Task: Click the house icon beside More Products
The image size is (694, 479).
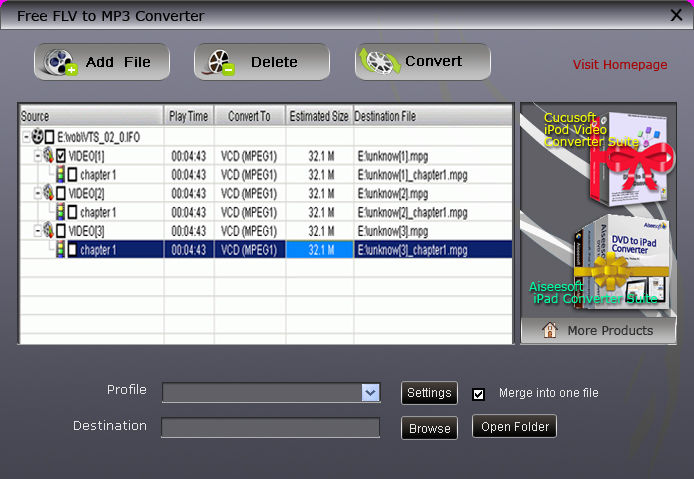Action: coord(549,330)
